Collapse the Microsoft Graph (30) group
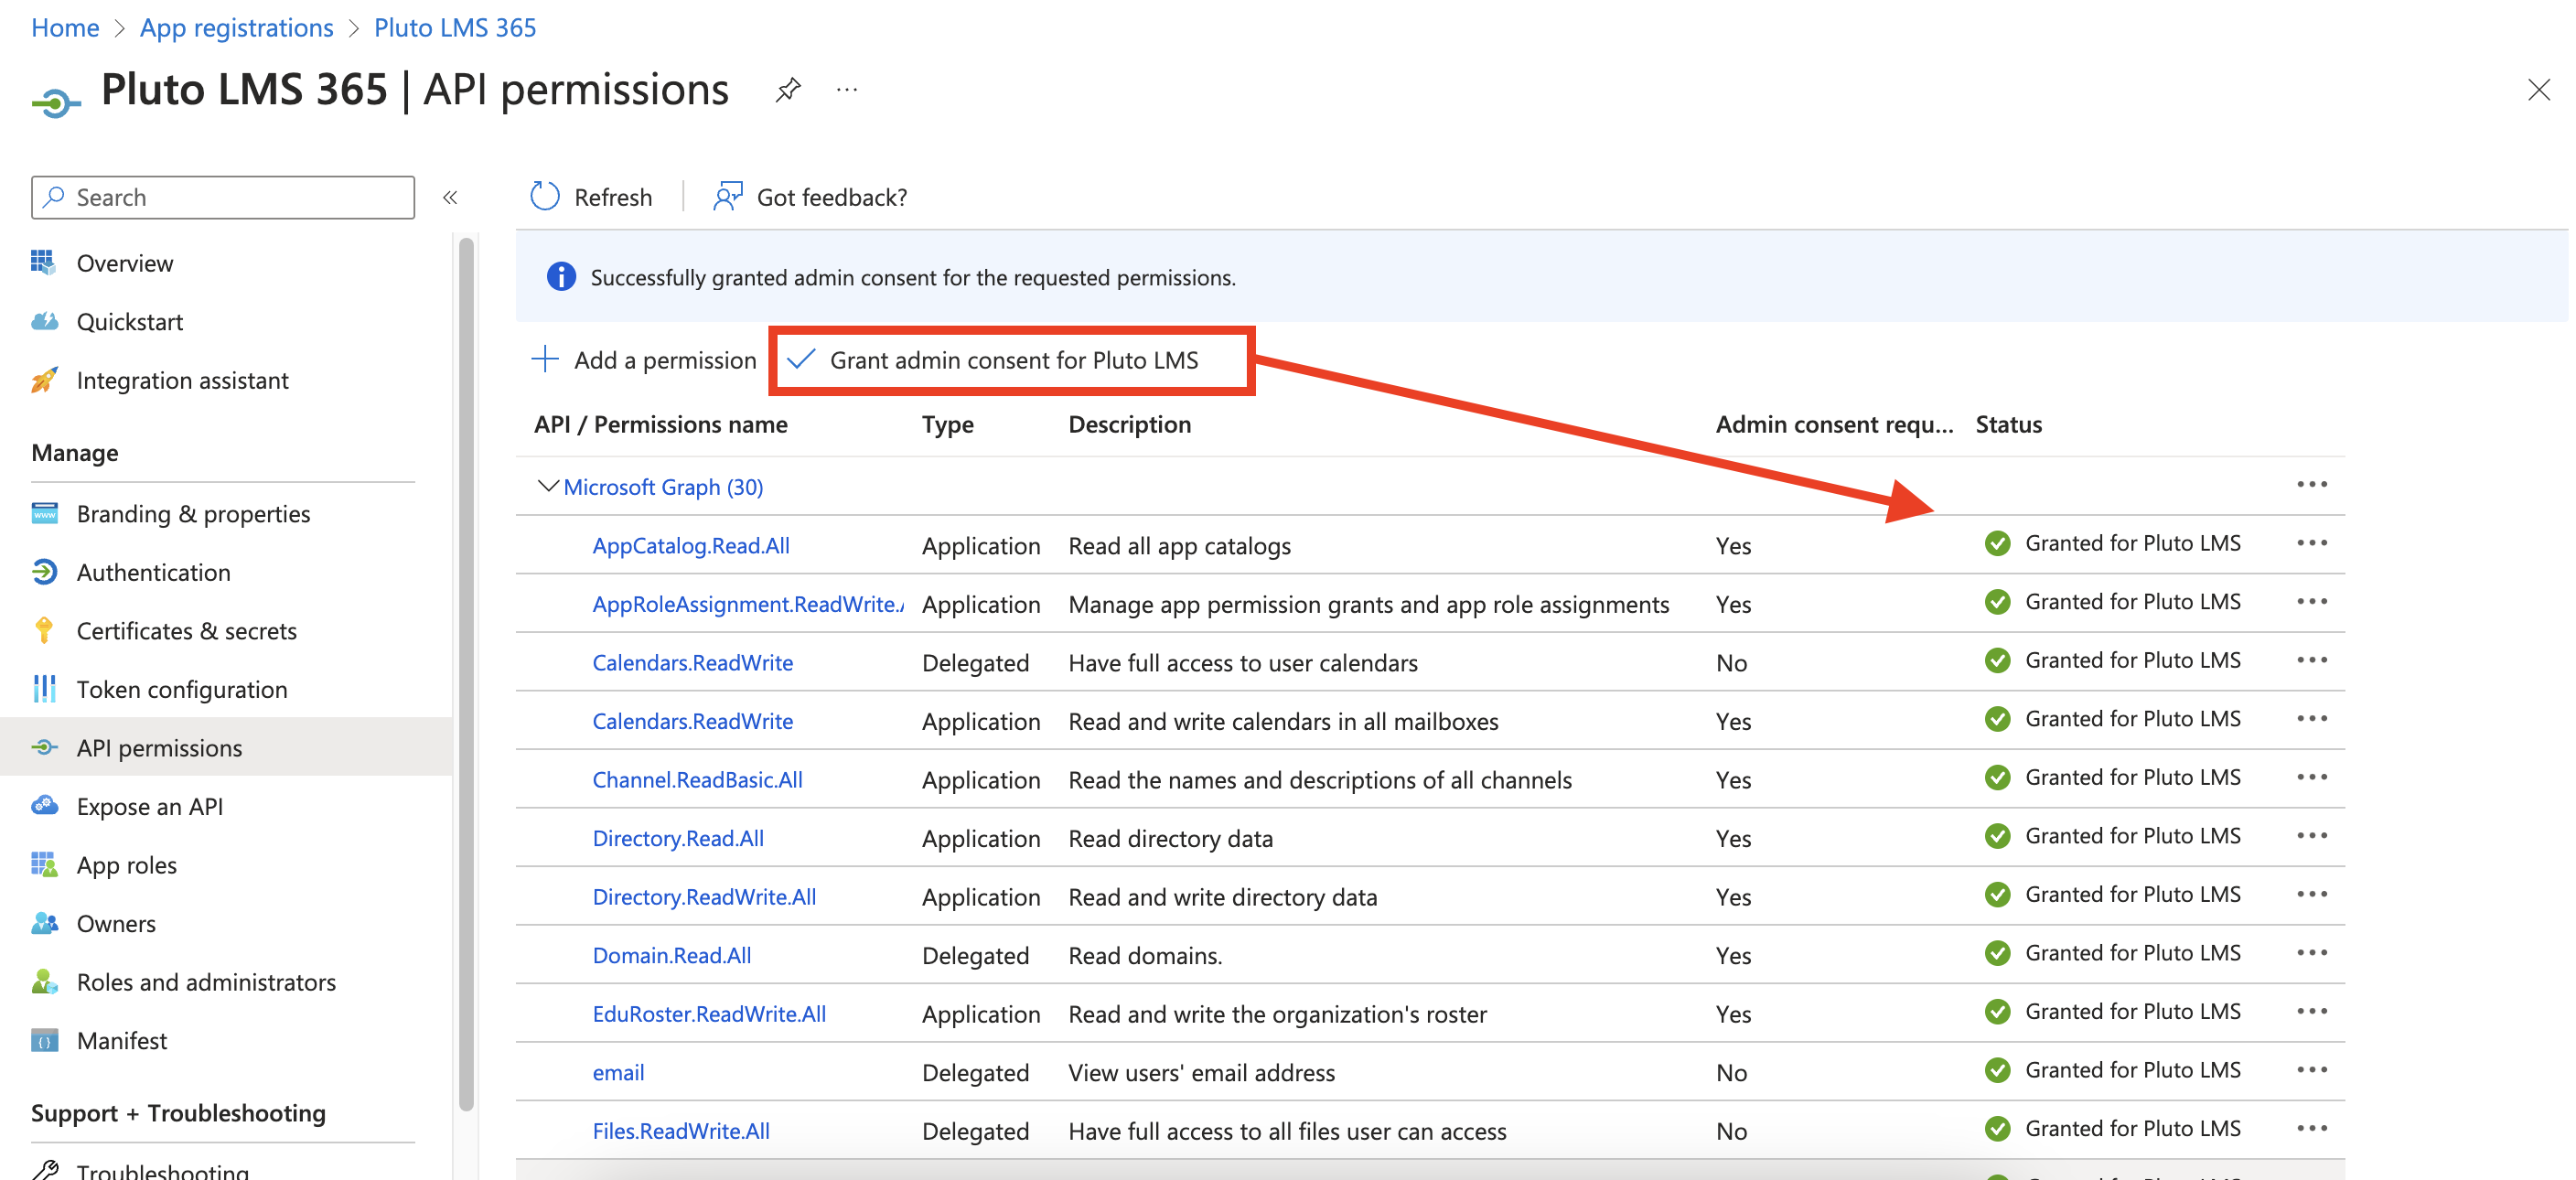This screenshot has width=2576, height=1180. point(548,486)
